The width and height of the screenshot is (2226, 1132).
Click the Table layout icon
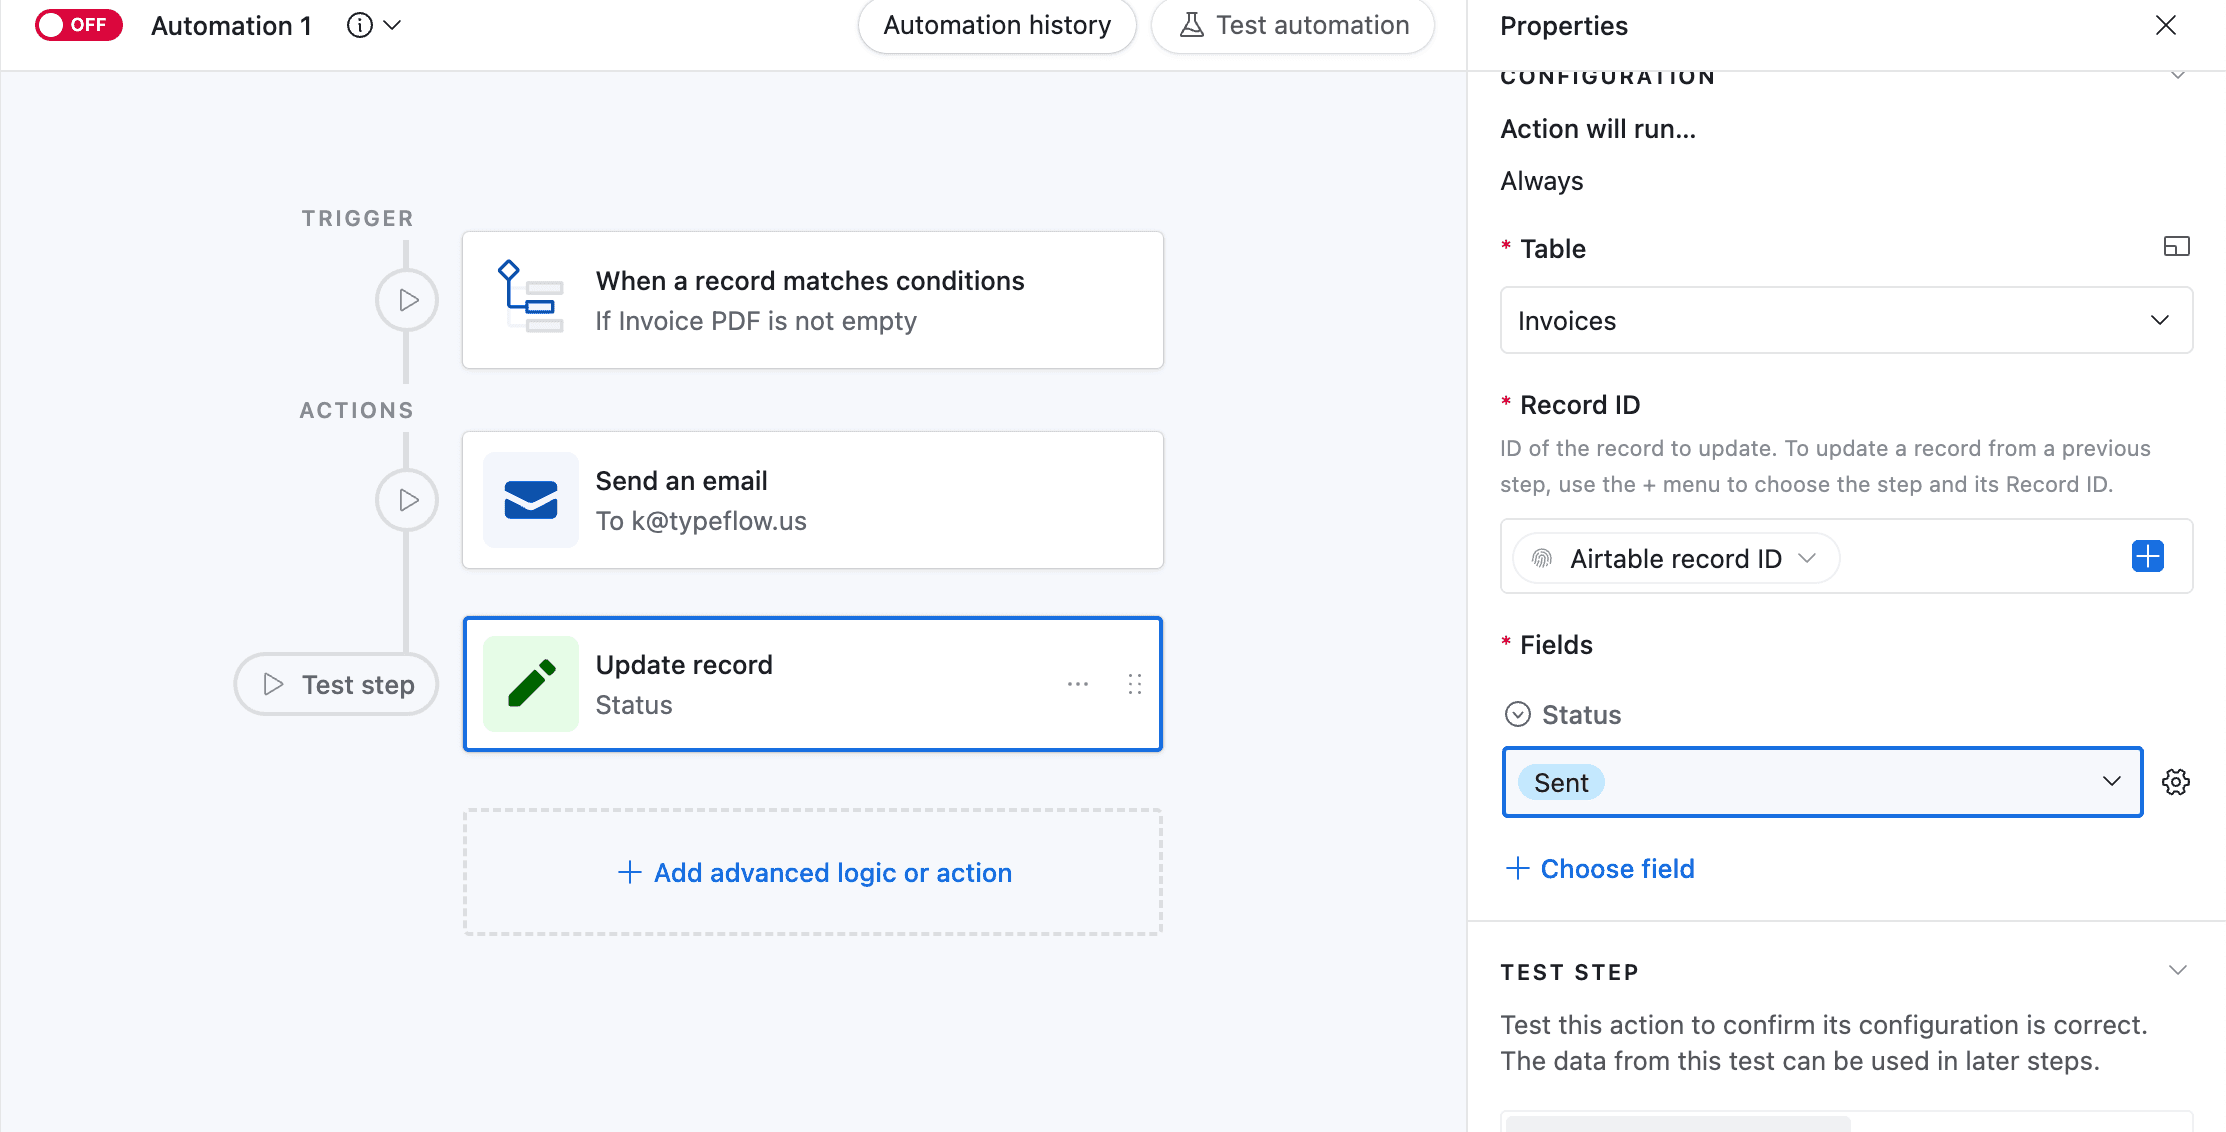(2176, 246)
